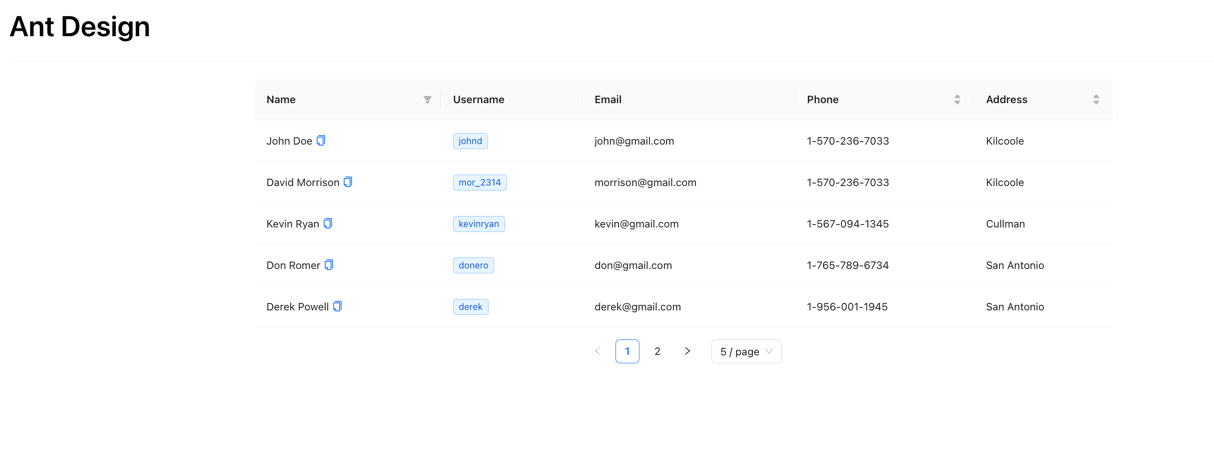Click San Antonio in Don Romer row
1214x449 pixels.
click(1015, 265)
